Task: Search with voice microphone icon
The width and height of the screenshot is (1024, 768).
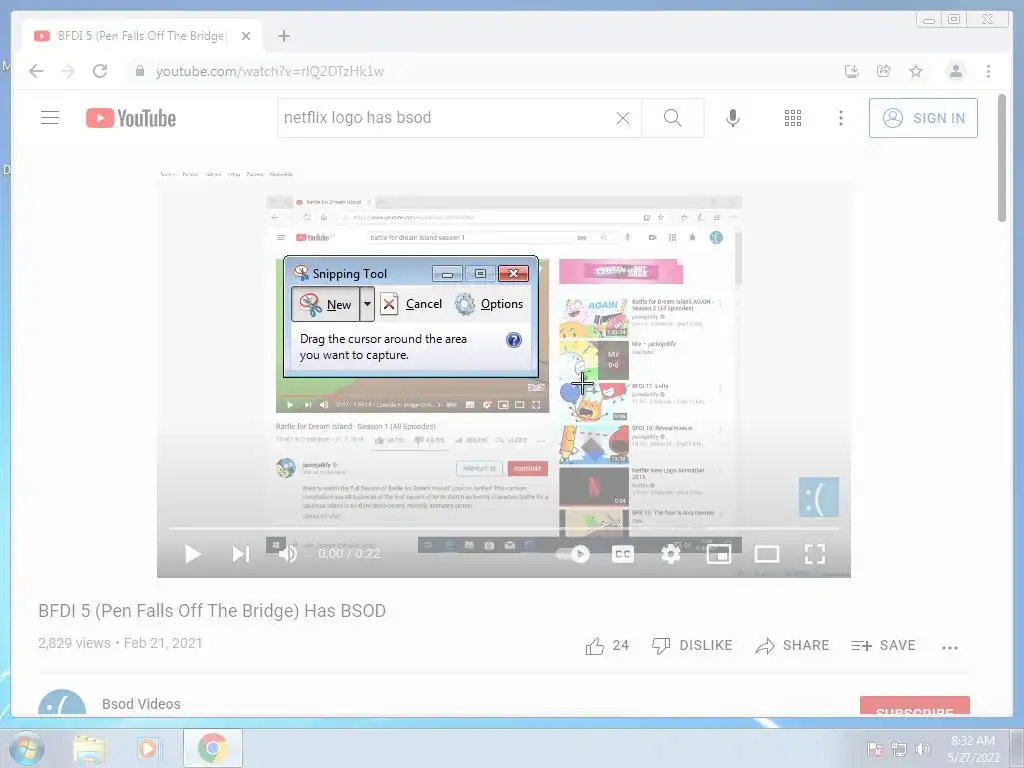Action: click(x=733, y=118)
